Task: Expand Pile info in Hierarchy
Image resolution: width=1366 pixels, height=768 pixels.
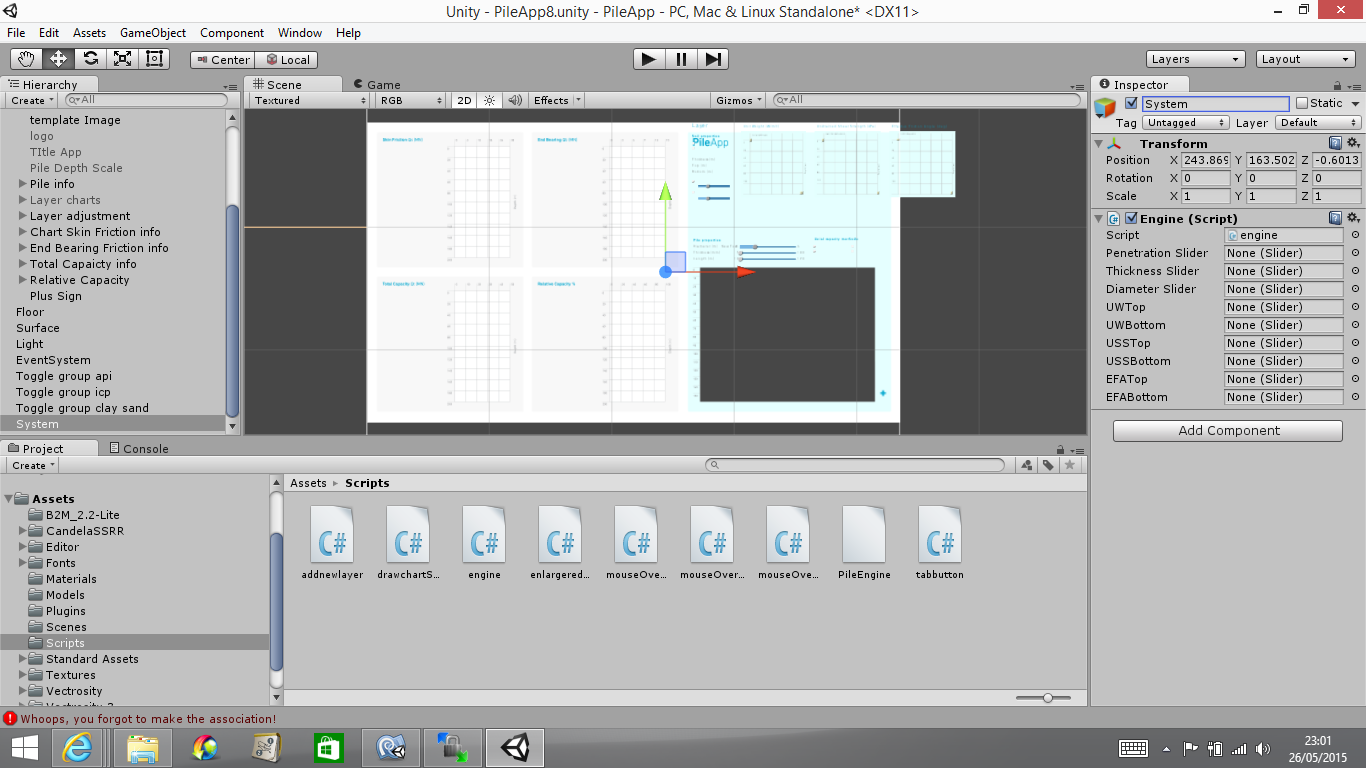Action: [x=23, y=184]
